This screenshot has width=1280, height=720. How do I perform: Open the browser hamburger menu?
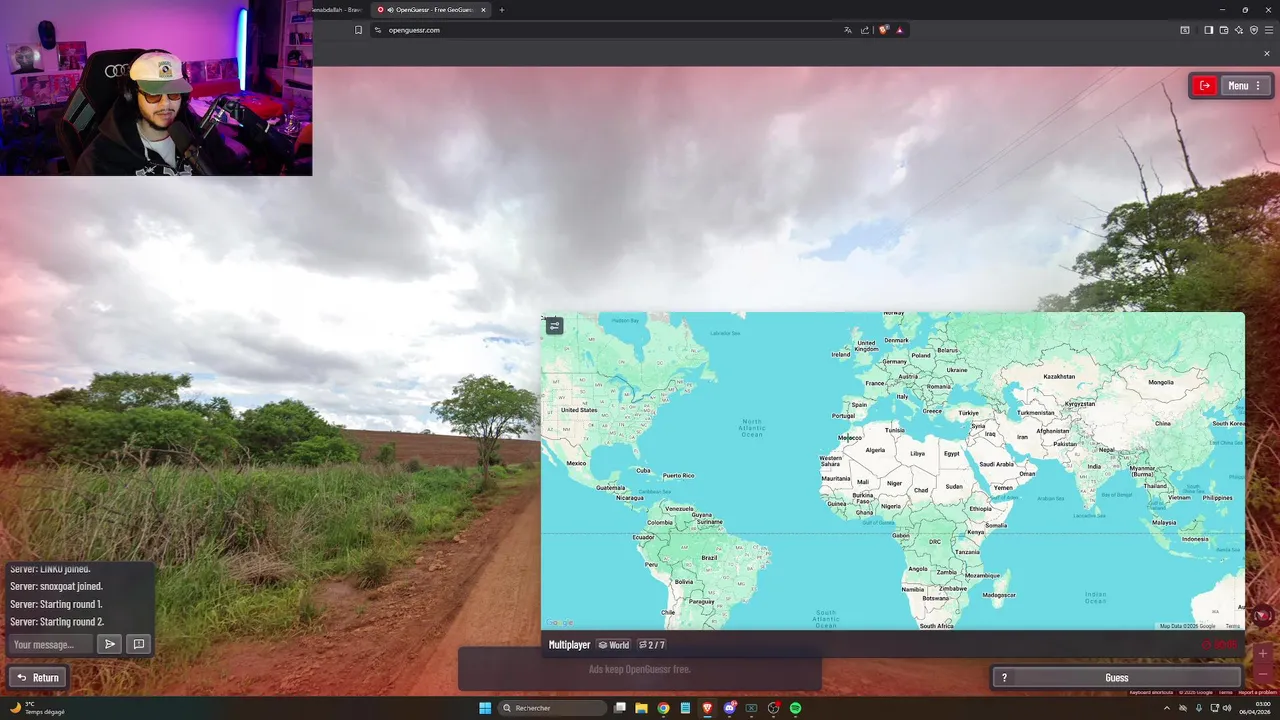(x=1269, y=30)
